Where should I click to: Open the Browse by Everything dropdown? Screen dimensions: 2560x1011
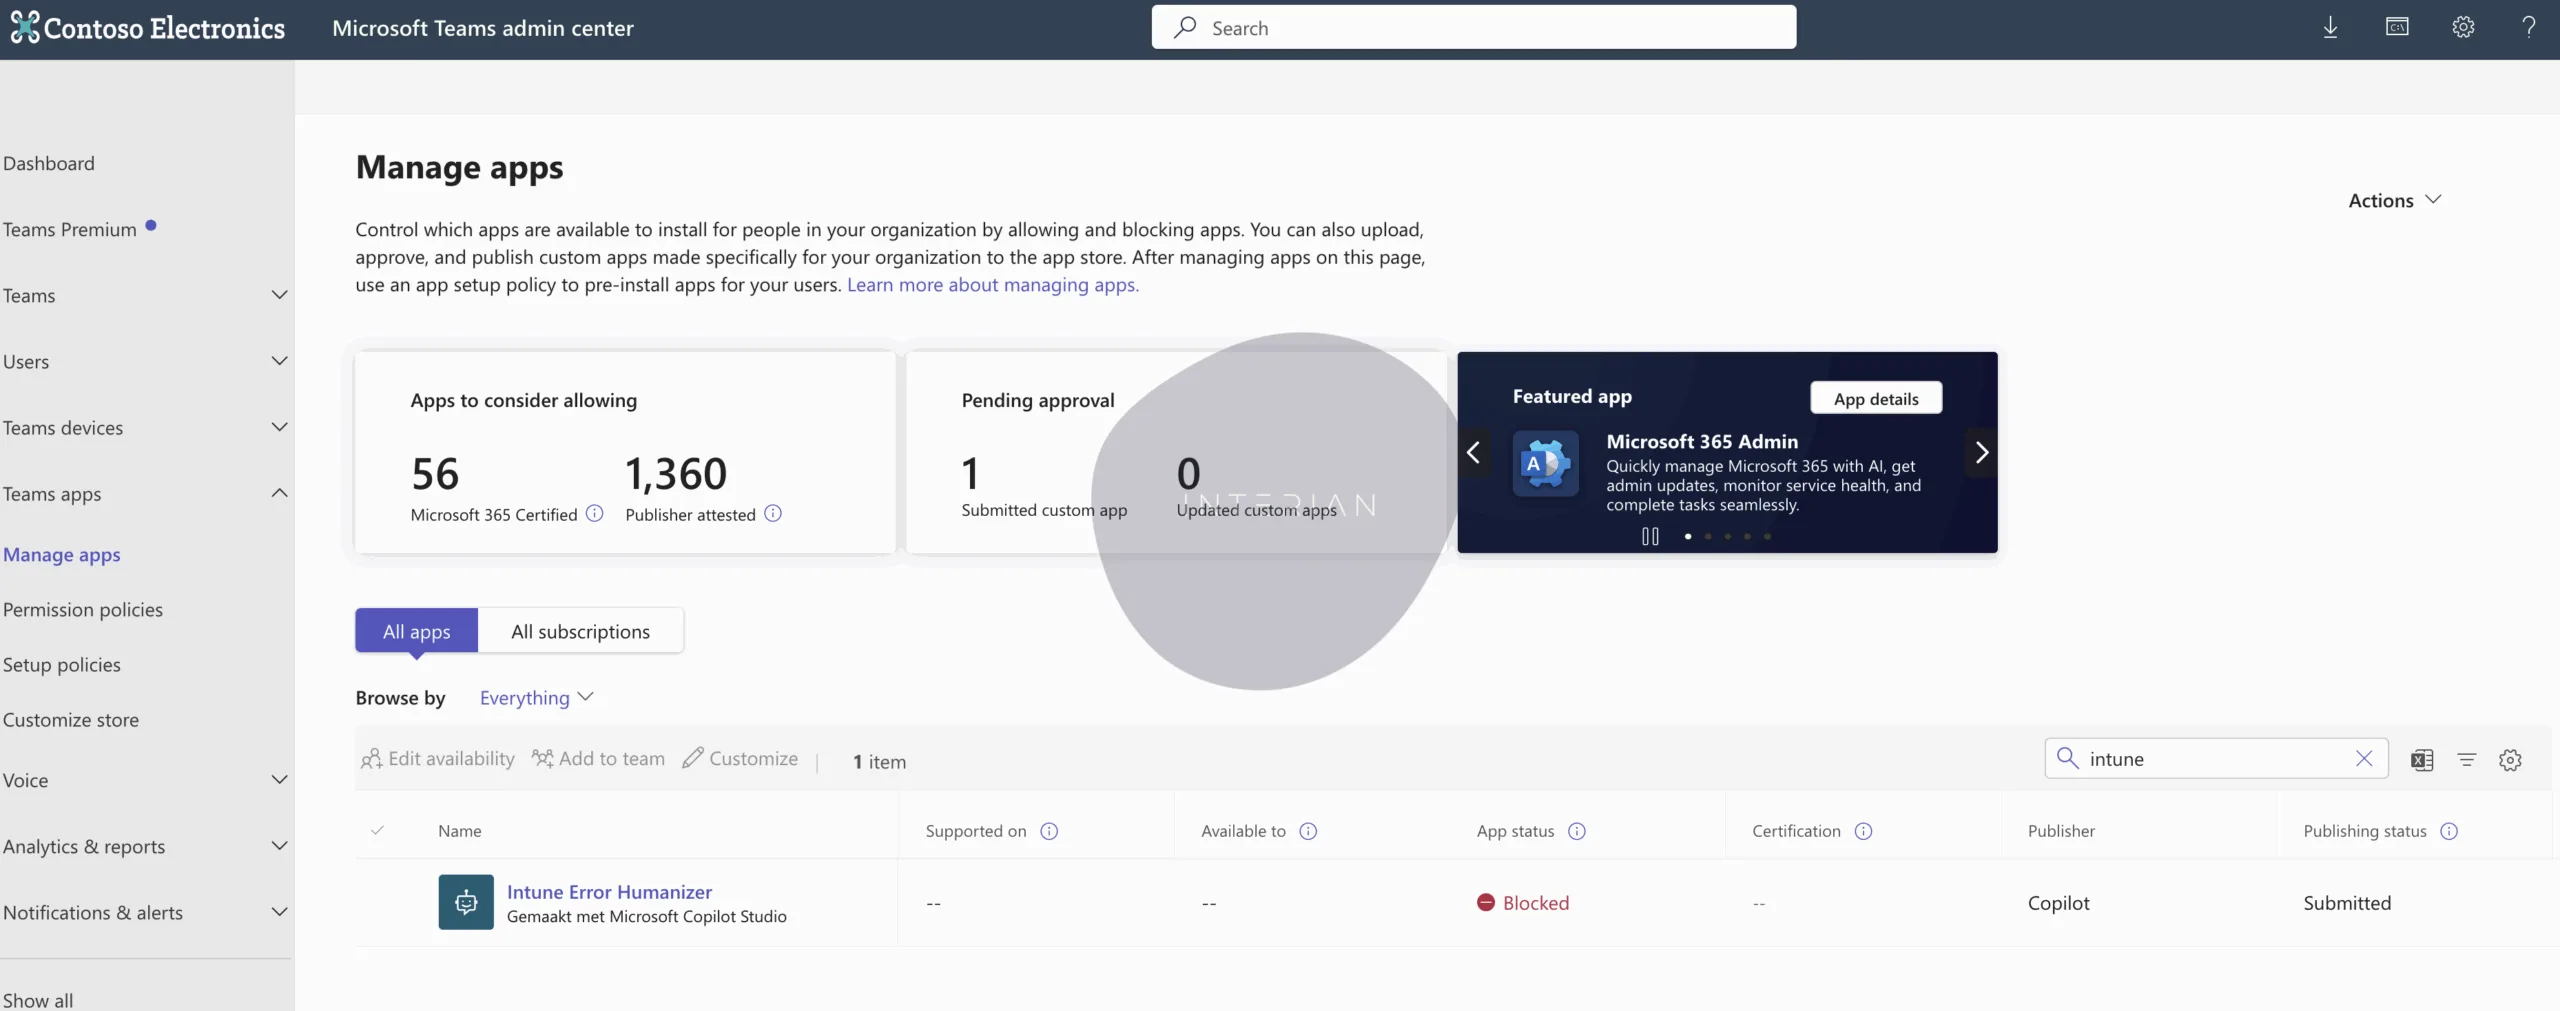pyautogui.click(x=536, y=698)
